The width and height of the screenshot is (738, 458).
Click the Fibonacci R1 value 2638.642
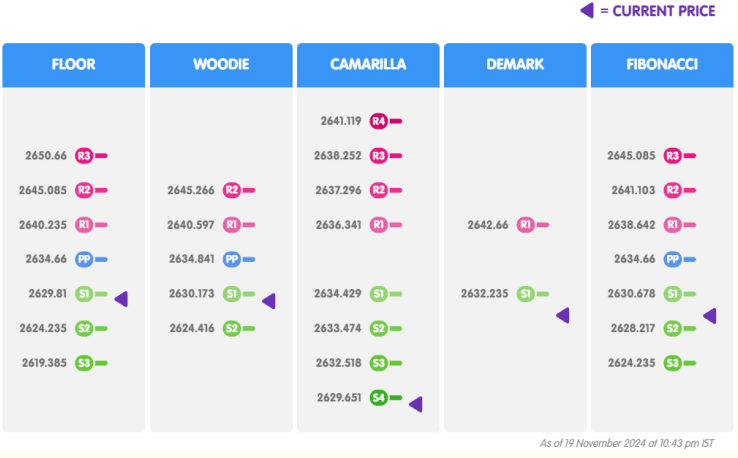point(631,225)
